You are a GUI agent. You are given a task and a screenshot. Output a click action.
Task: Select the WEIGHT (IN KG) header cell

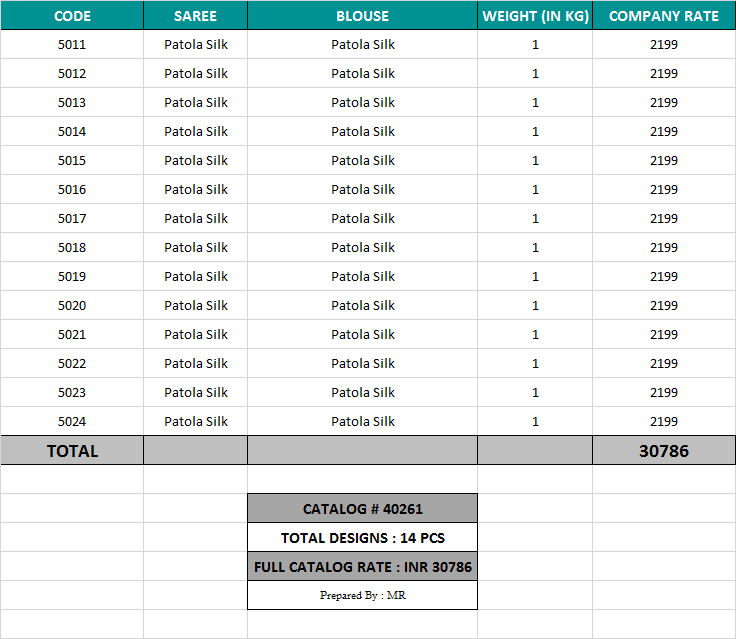(535, 16)
